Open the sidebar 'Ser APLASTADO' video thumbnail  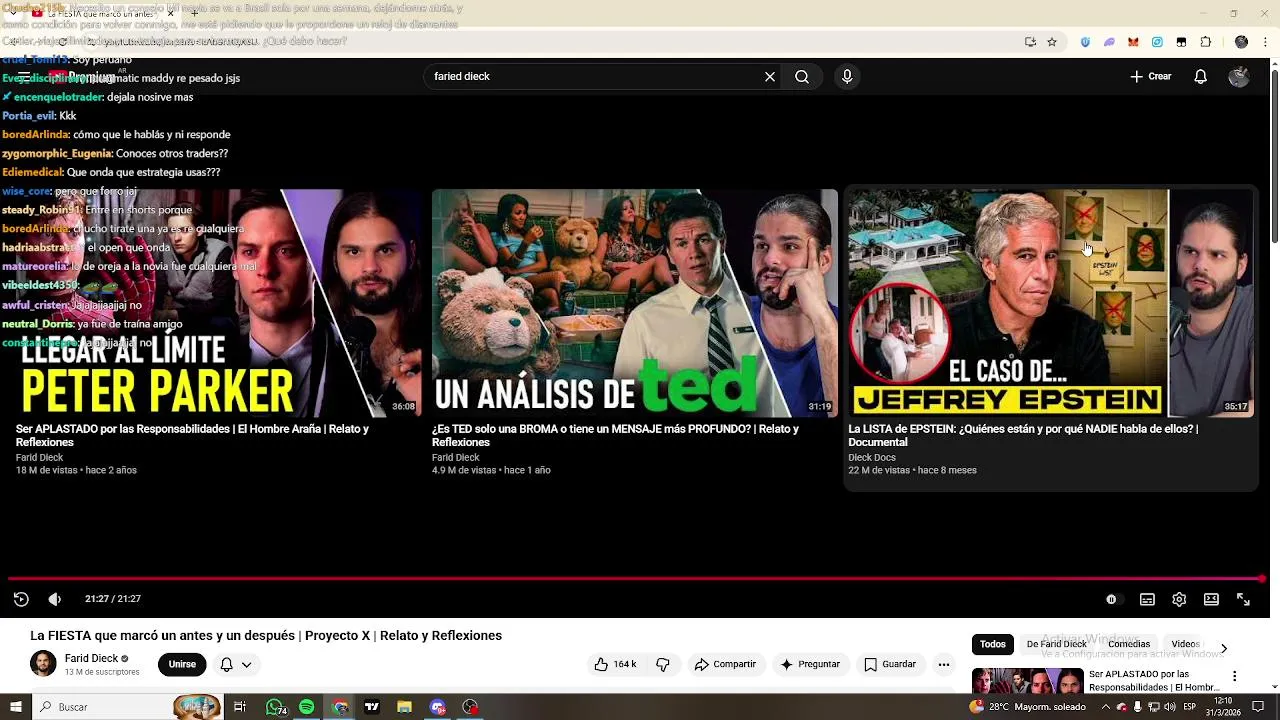(1027, 680)
